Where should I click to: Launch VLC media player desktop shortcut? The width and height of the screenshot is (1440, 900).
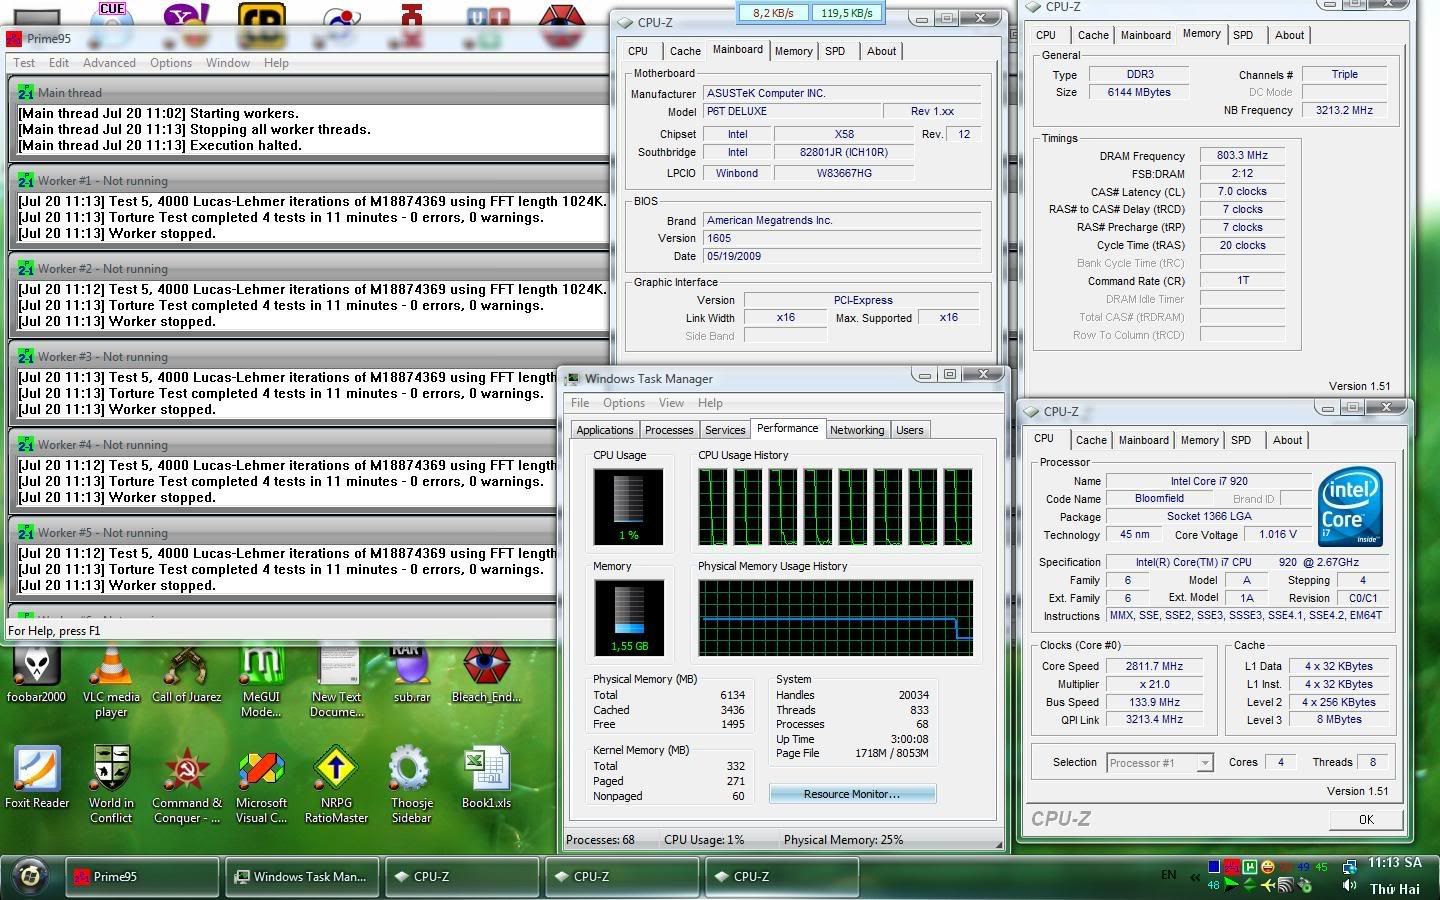point(111,682)
